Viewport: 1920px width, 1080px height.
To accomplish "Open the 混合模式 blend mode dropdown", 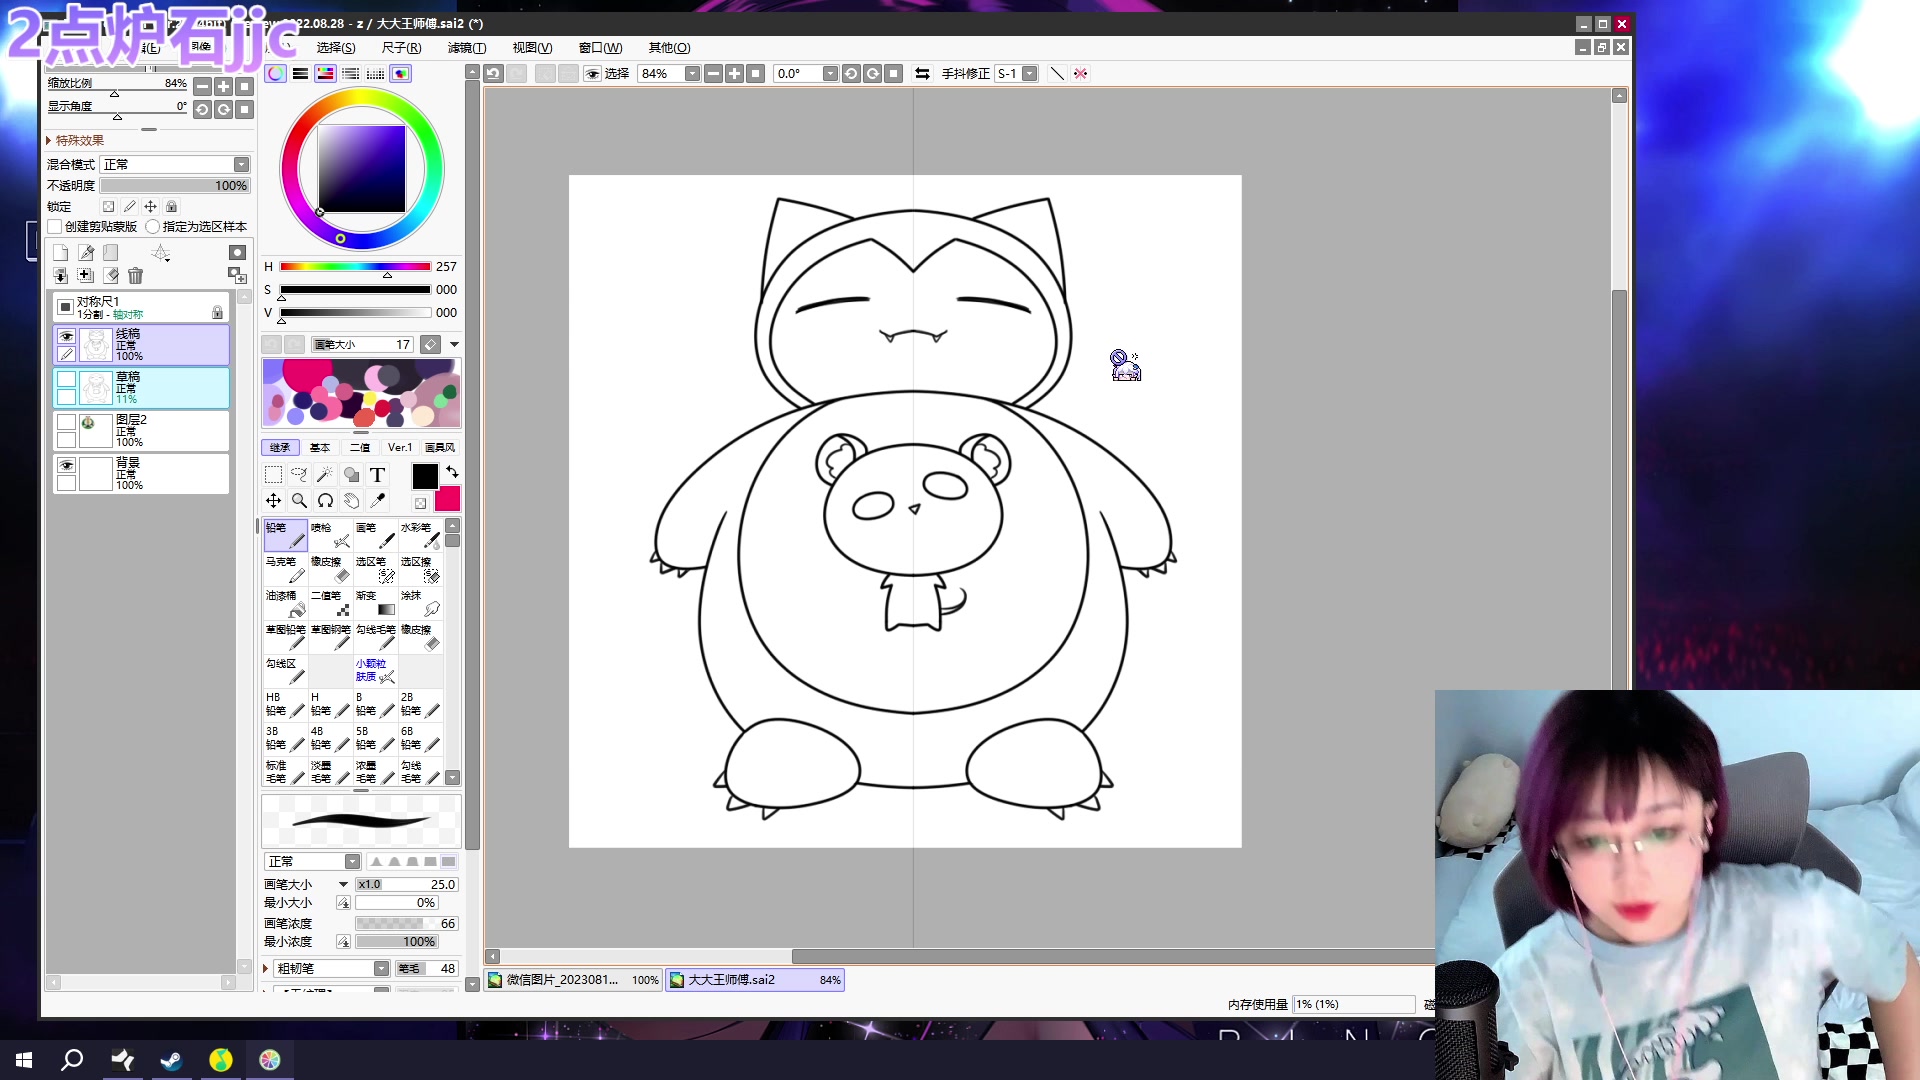I will (241, 165).
